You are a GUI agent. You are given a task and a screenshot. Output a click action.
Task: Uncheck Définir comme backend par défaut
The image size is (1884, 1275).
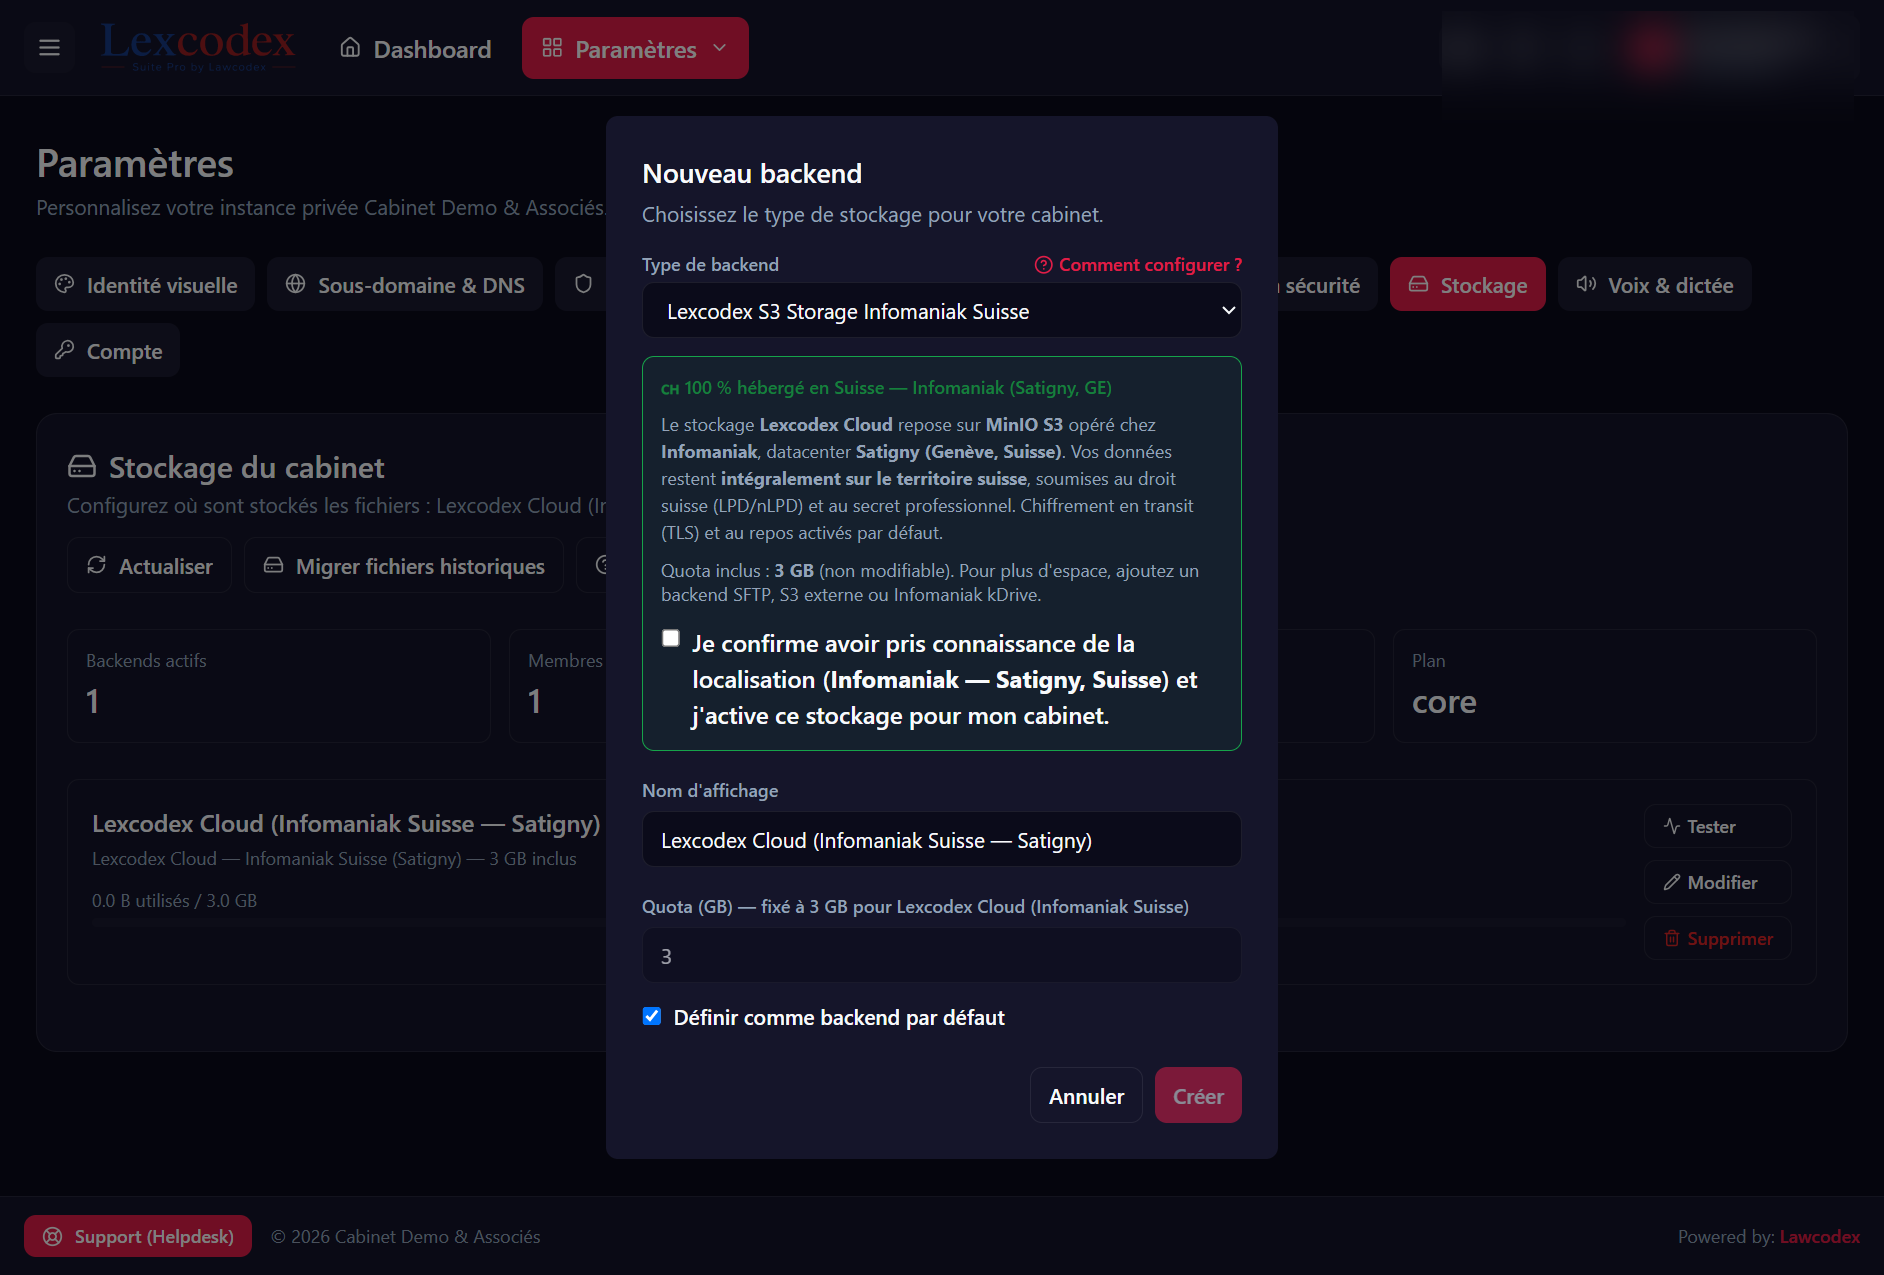click(x=652, y=1017)
